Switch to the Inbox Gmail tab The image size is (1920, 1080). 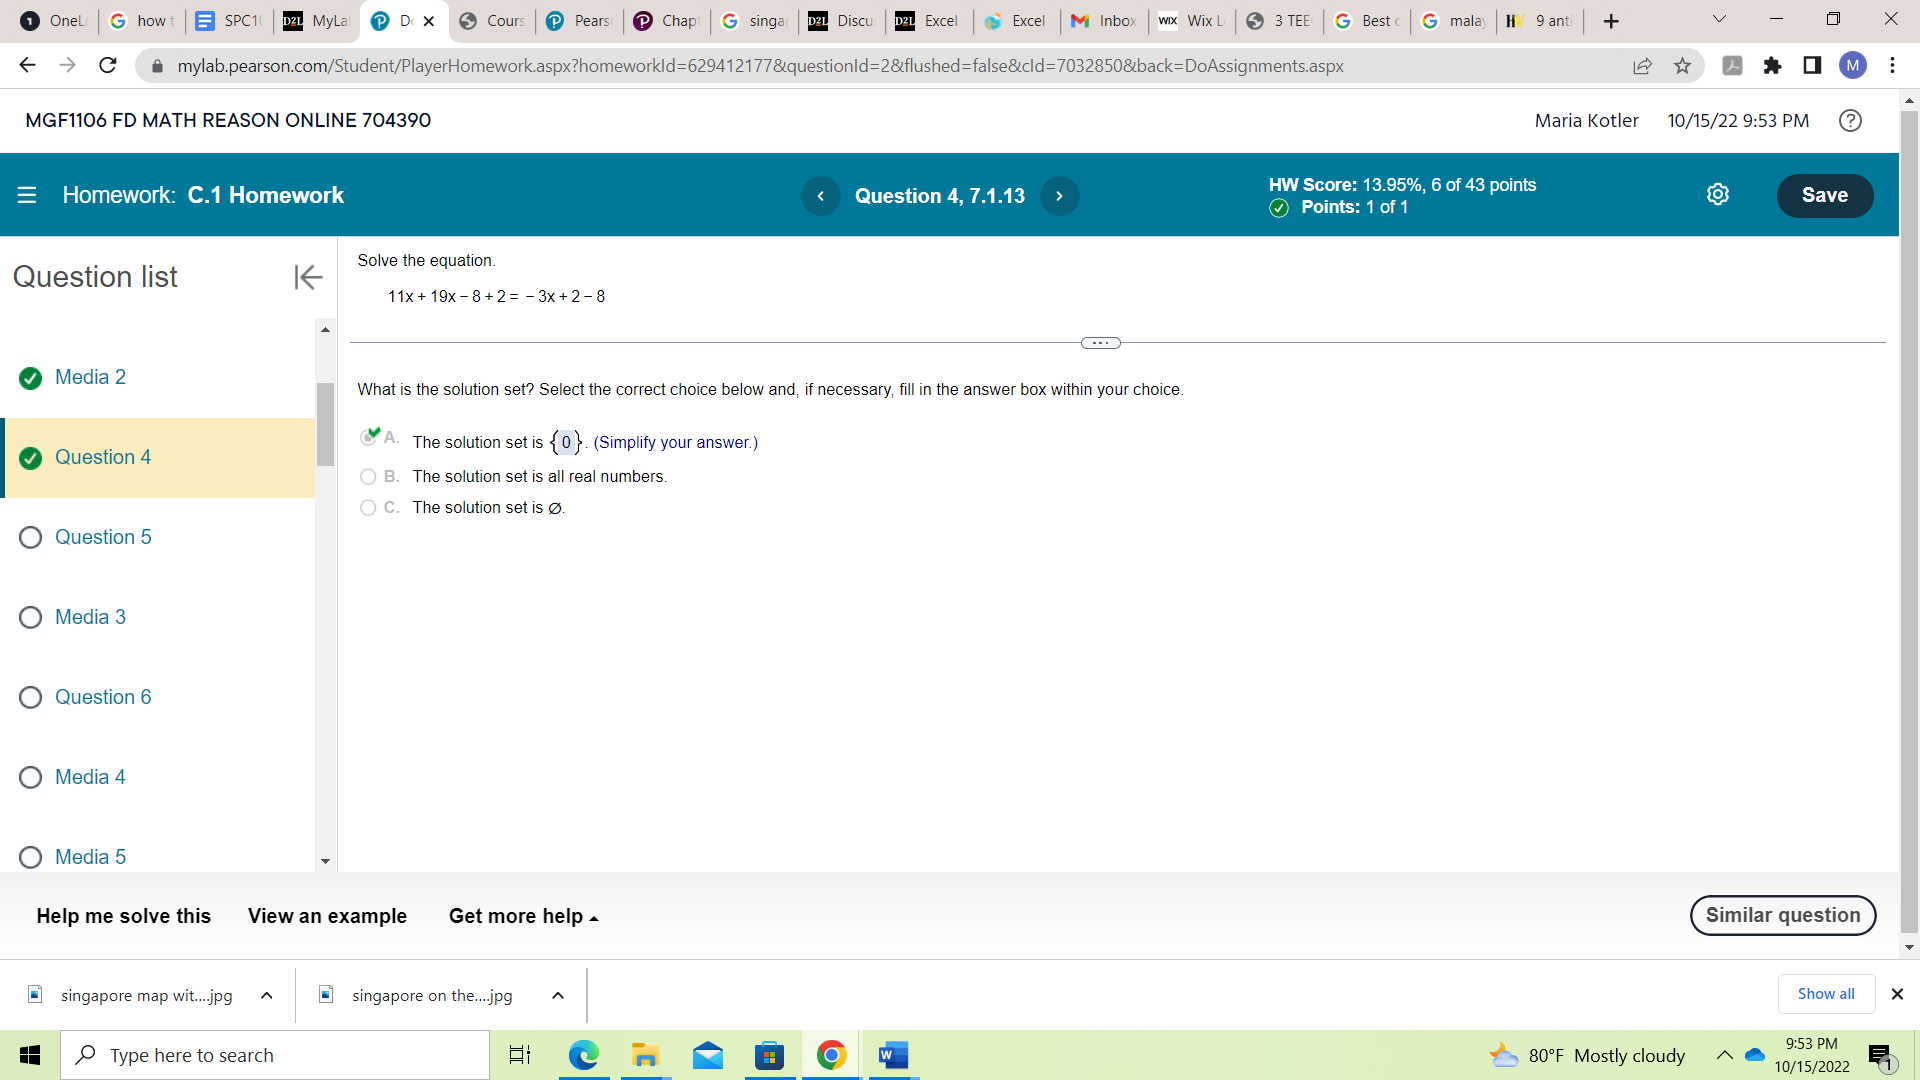1104,21
